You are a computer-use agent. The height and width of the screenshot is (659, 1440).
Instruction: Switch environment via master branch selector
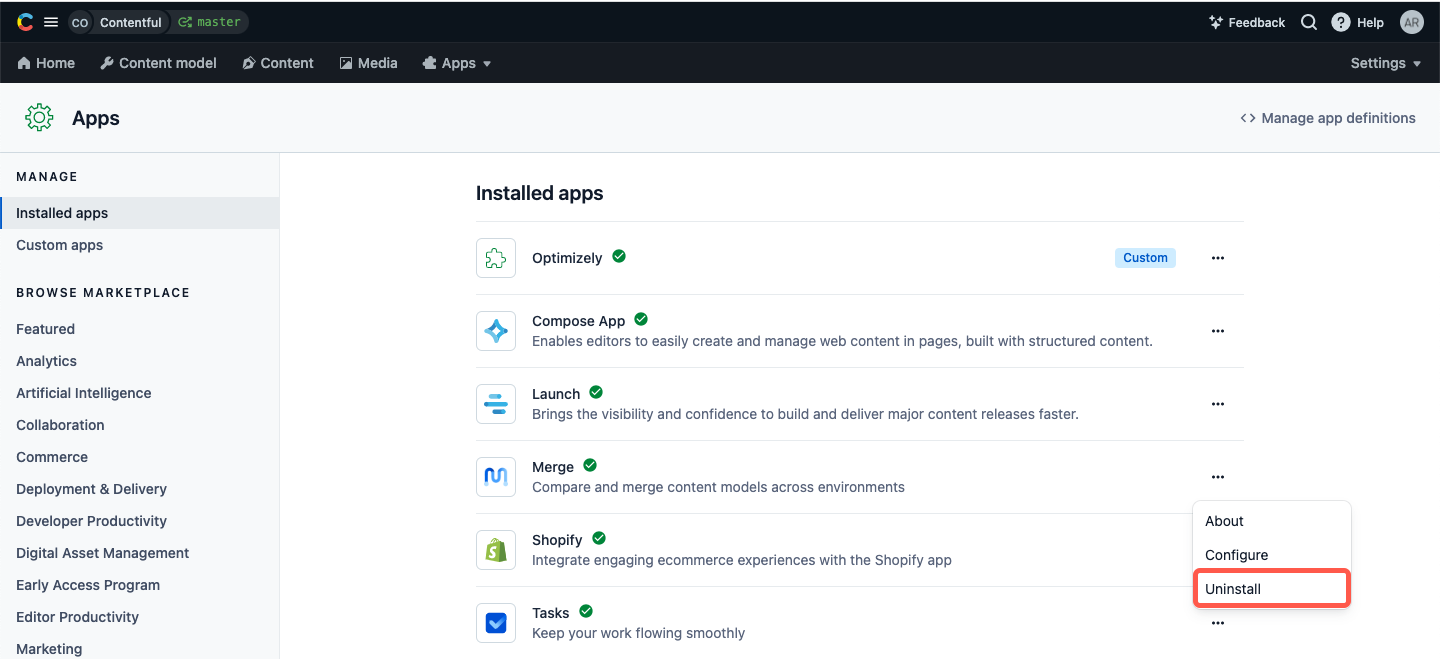coord(210,22)
